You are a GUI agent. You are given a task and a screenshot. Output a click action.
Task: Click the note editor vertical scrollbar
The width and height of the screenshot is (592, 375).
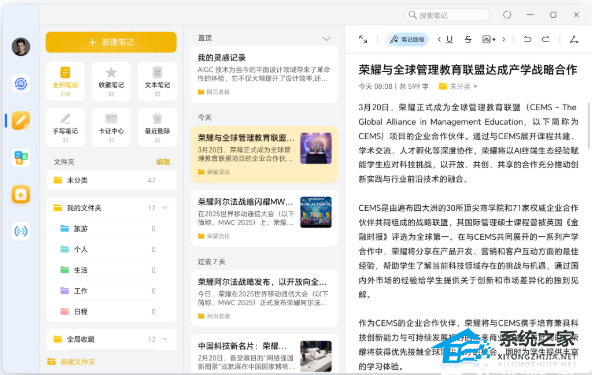click(589, 125)
